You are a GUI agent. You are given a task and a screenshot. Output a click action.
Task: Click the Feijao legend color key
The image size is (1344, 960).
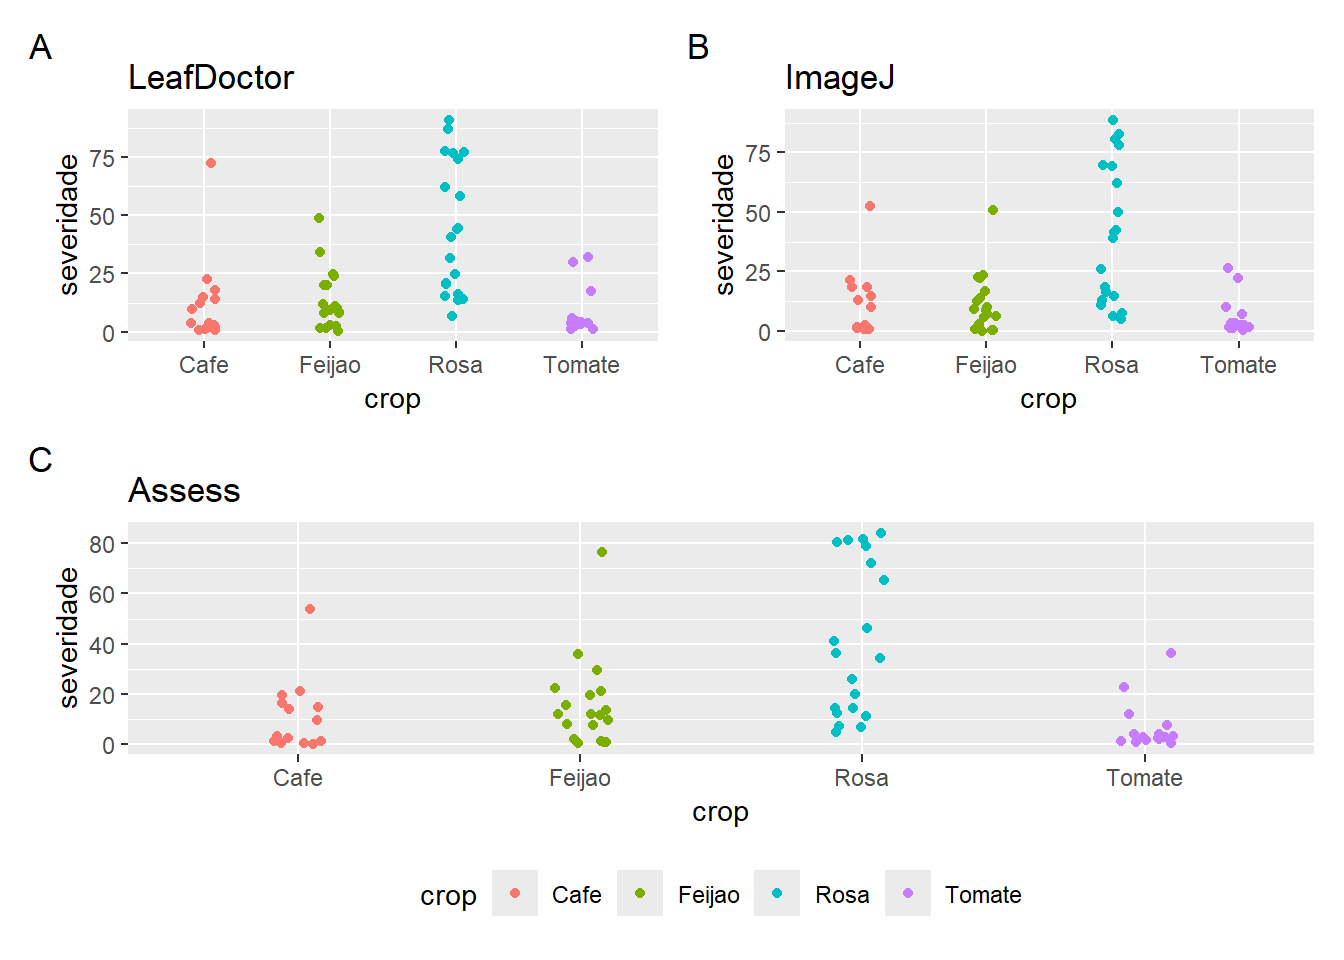point(641,893)
